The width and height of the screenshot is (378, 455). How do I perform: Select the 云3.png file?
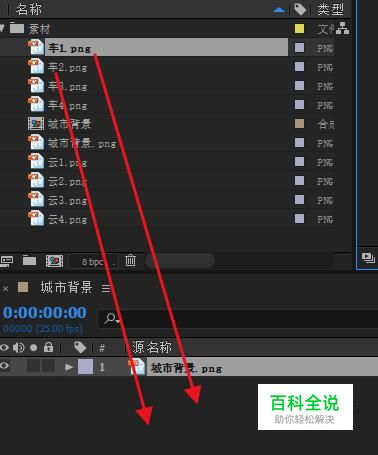tap(67, 200)
